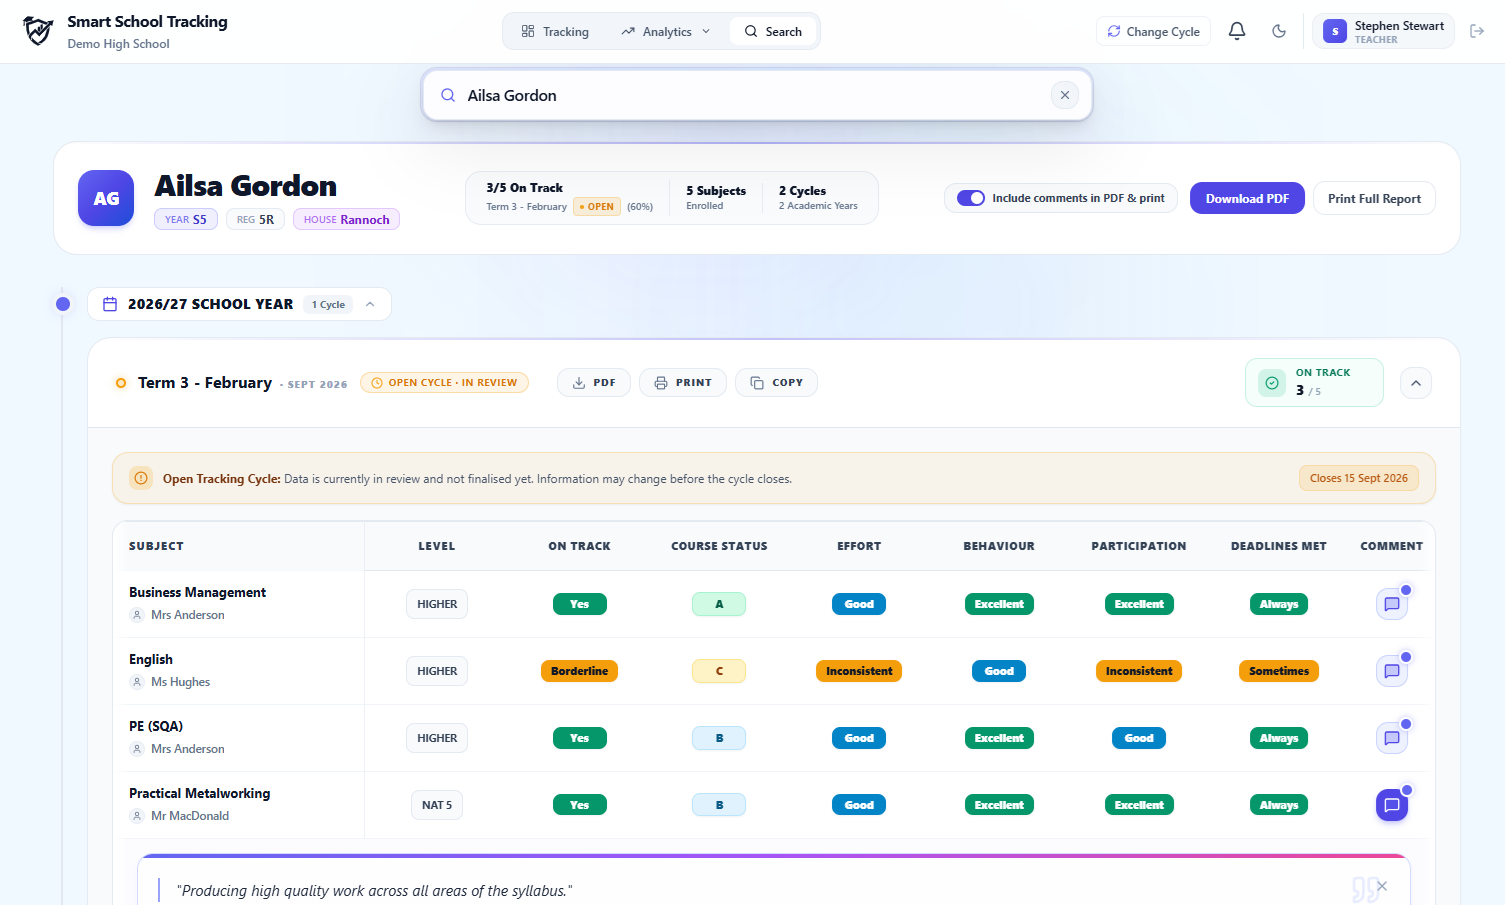Print the Term 3 cycle
The height and width of the screenshot is (905, 1505).
click(x=683, y=383)
